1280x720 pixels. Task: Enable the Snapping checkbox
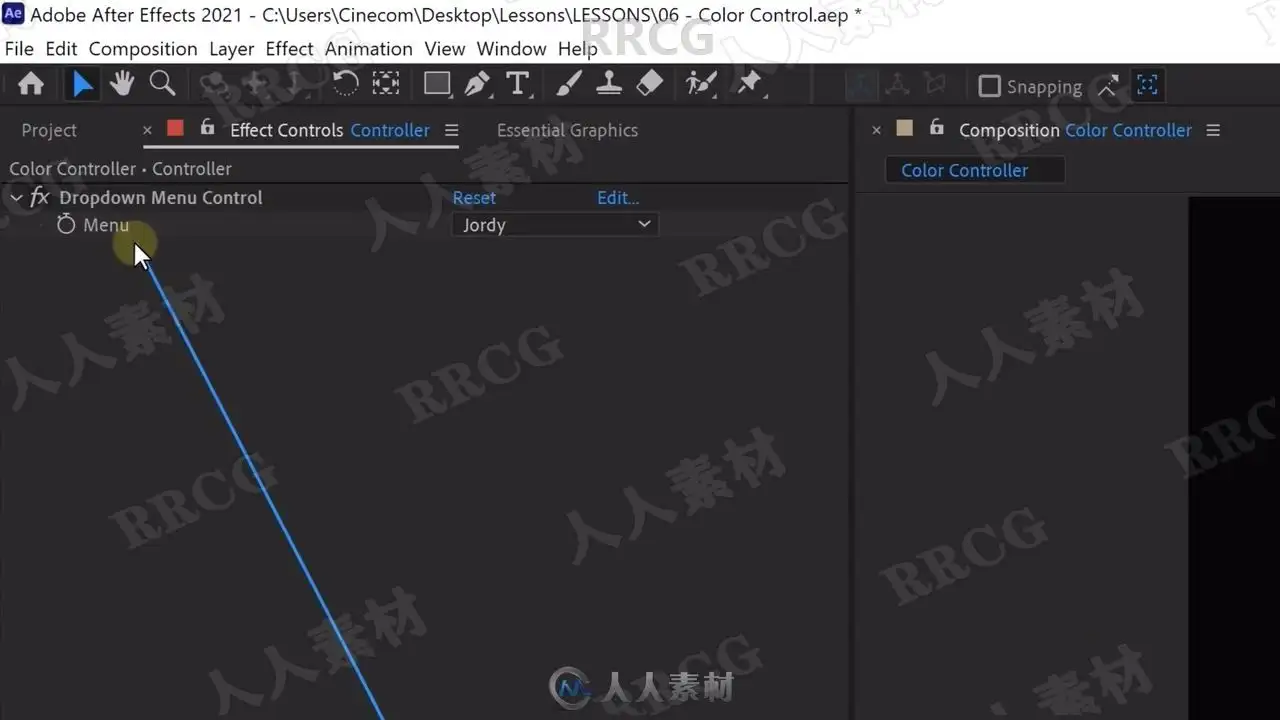click(989, 87)
